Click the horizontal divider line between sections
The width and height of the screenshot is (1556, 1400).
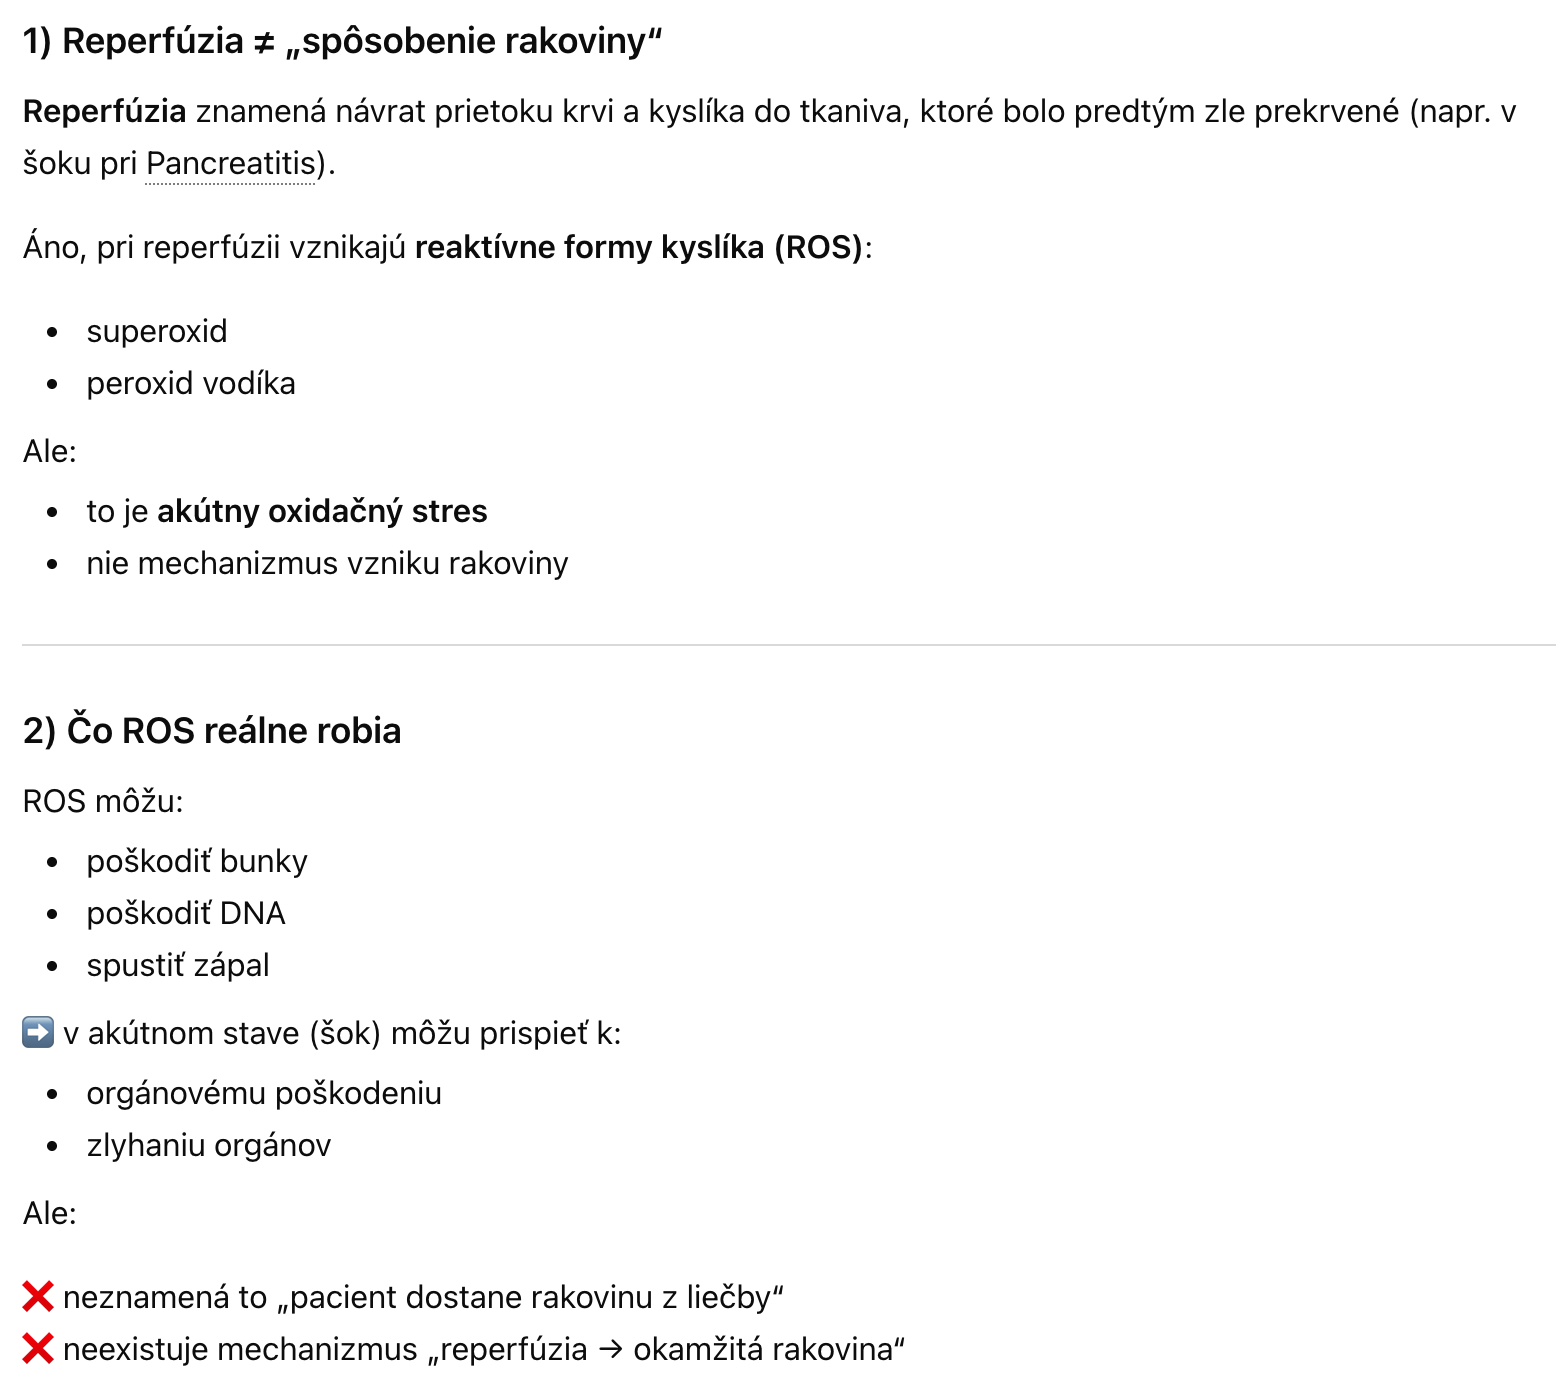[789, 645]
